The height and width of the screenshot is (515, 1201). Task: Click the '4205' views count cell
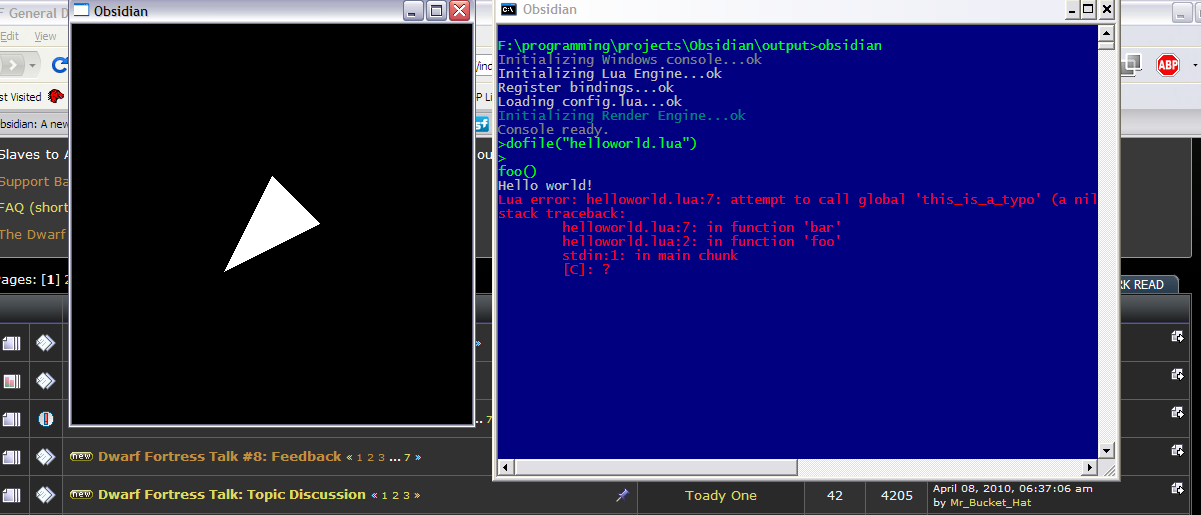pyautogui.click(x=897, y=495)
